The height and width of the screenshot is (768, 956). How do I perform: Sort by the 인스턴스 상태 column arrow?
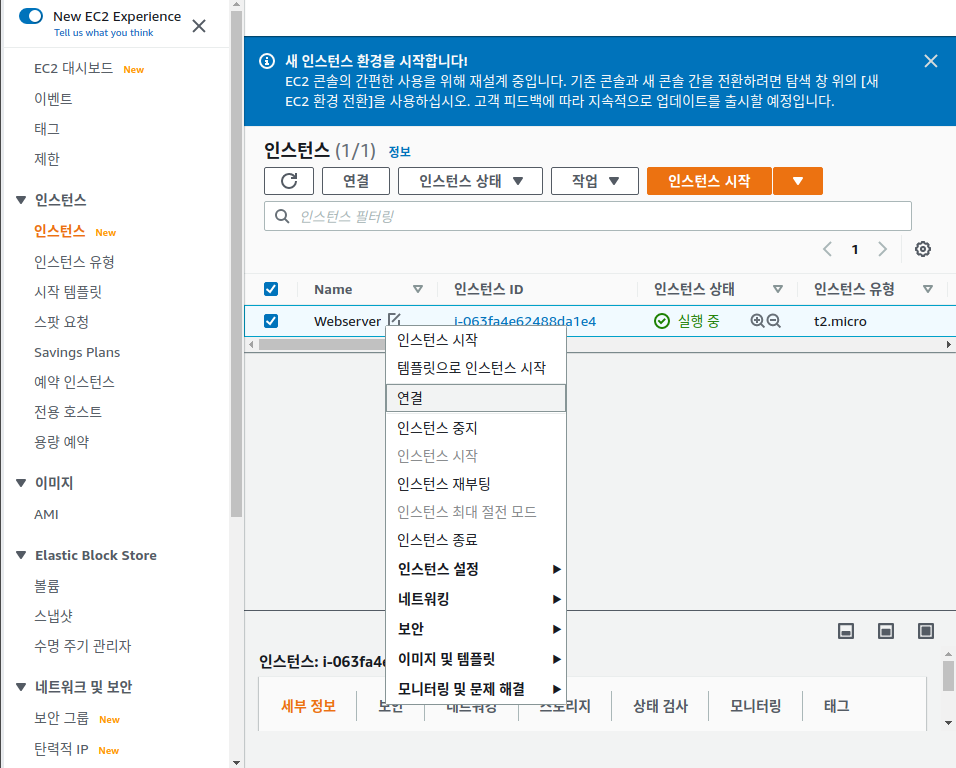(777, 289)
